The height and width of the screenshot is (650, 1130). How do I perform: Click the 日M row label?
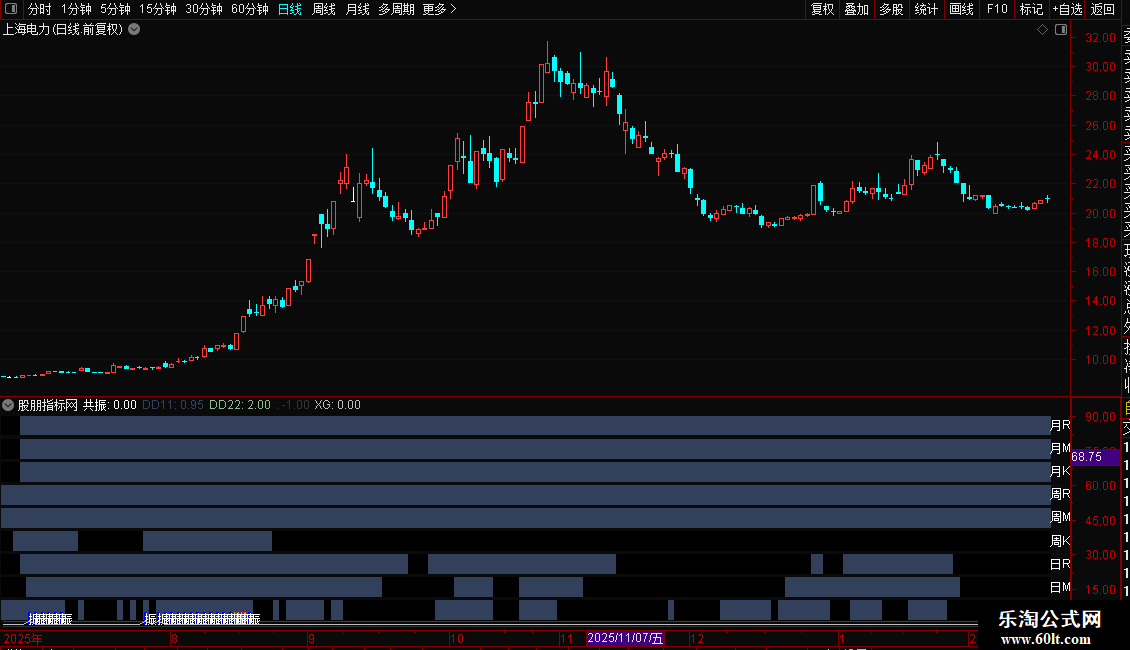(1060, 588)
